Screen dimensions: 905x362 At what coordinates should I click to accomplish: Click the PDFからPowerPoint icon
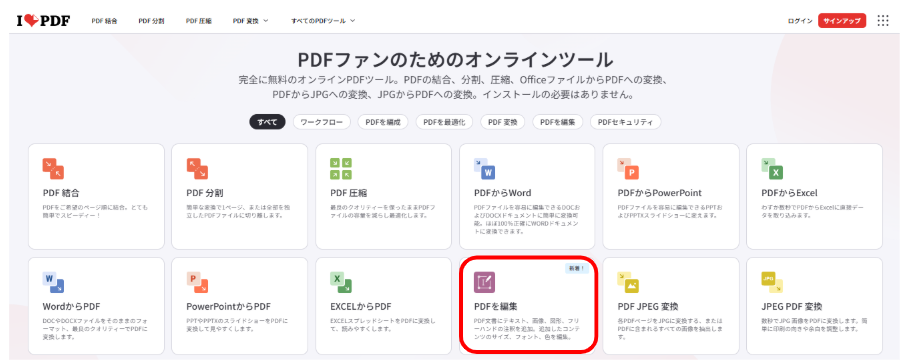(x=628, y=169)
